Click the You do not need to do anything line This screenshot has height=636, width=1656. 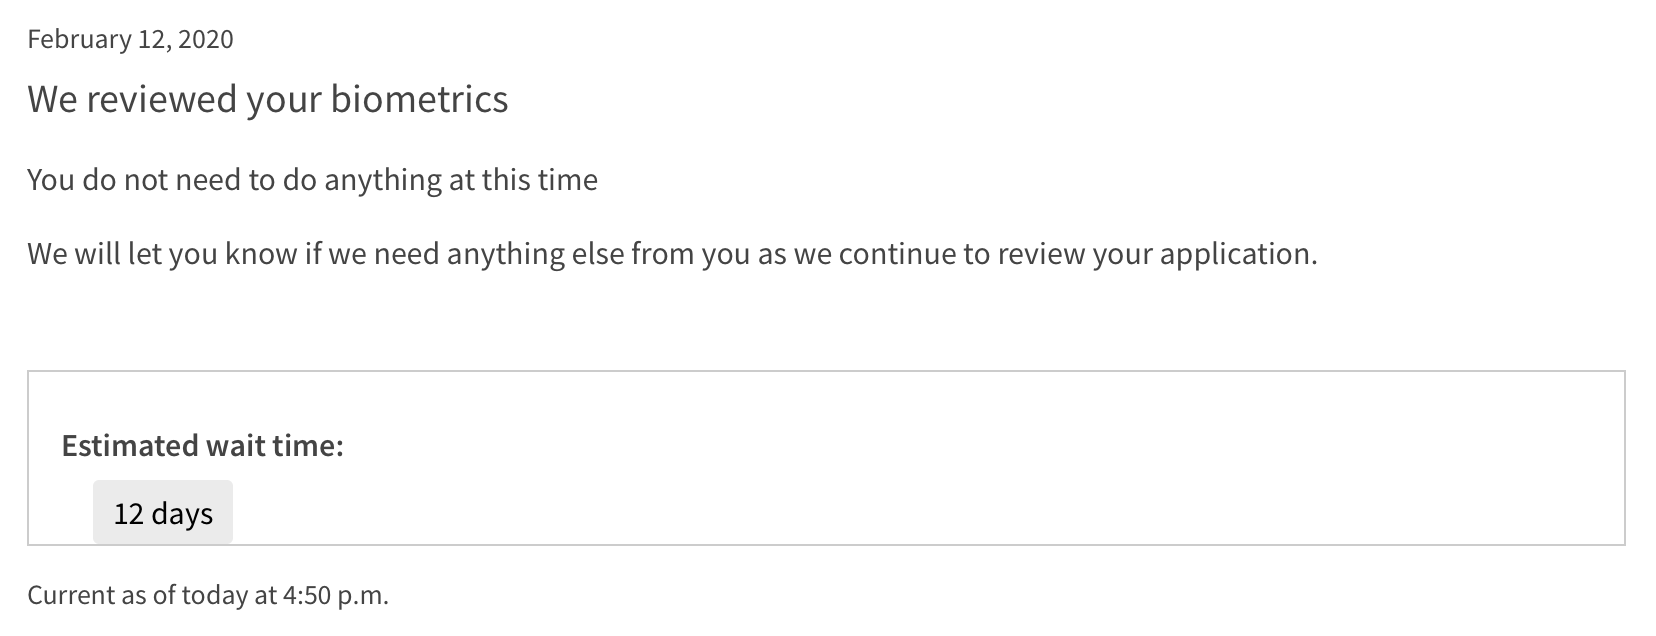[x=313, y=180]
